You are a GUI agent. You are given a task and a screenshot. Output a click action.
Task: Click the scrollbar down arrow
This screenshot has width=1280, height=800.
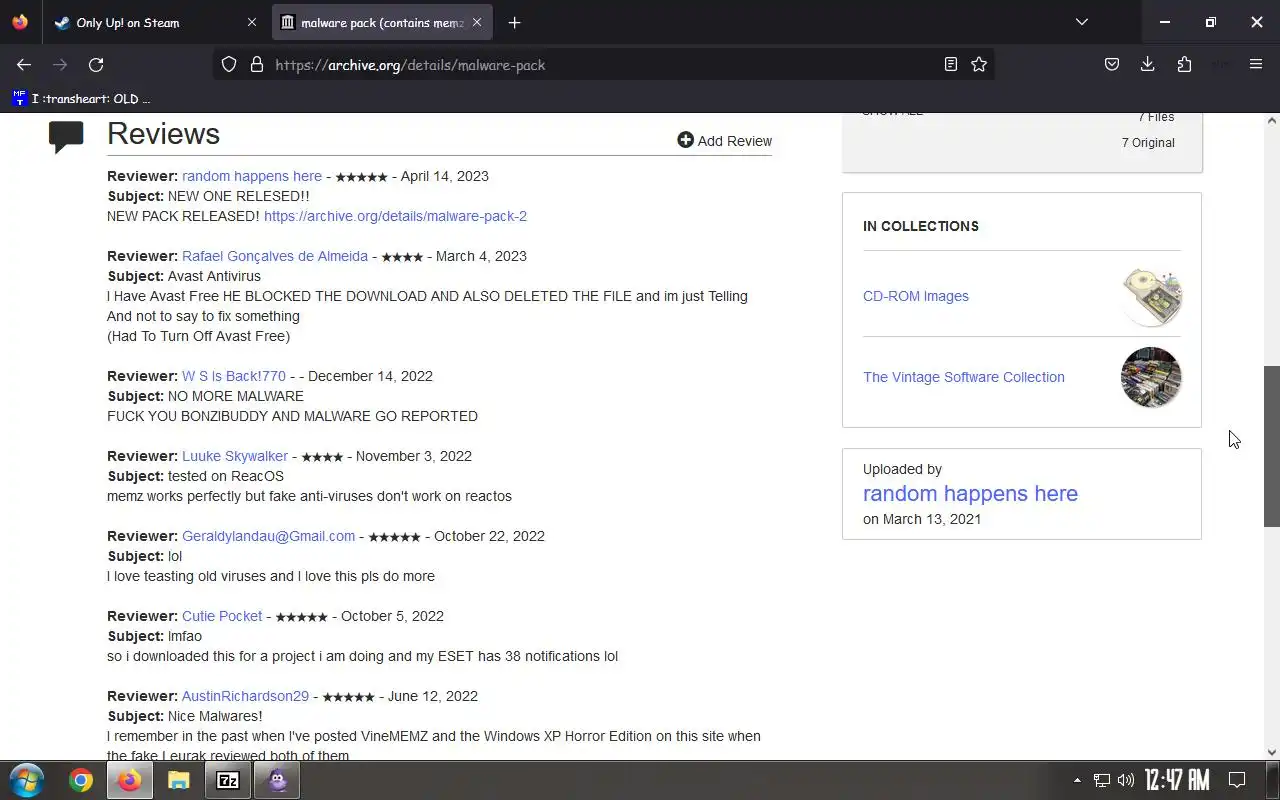point(1272,752)
